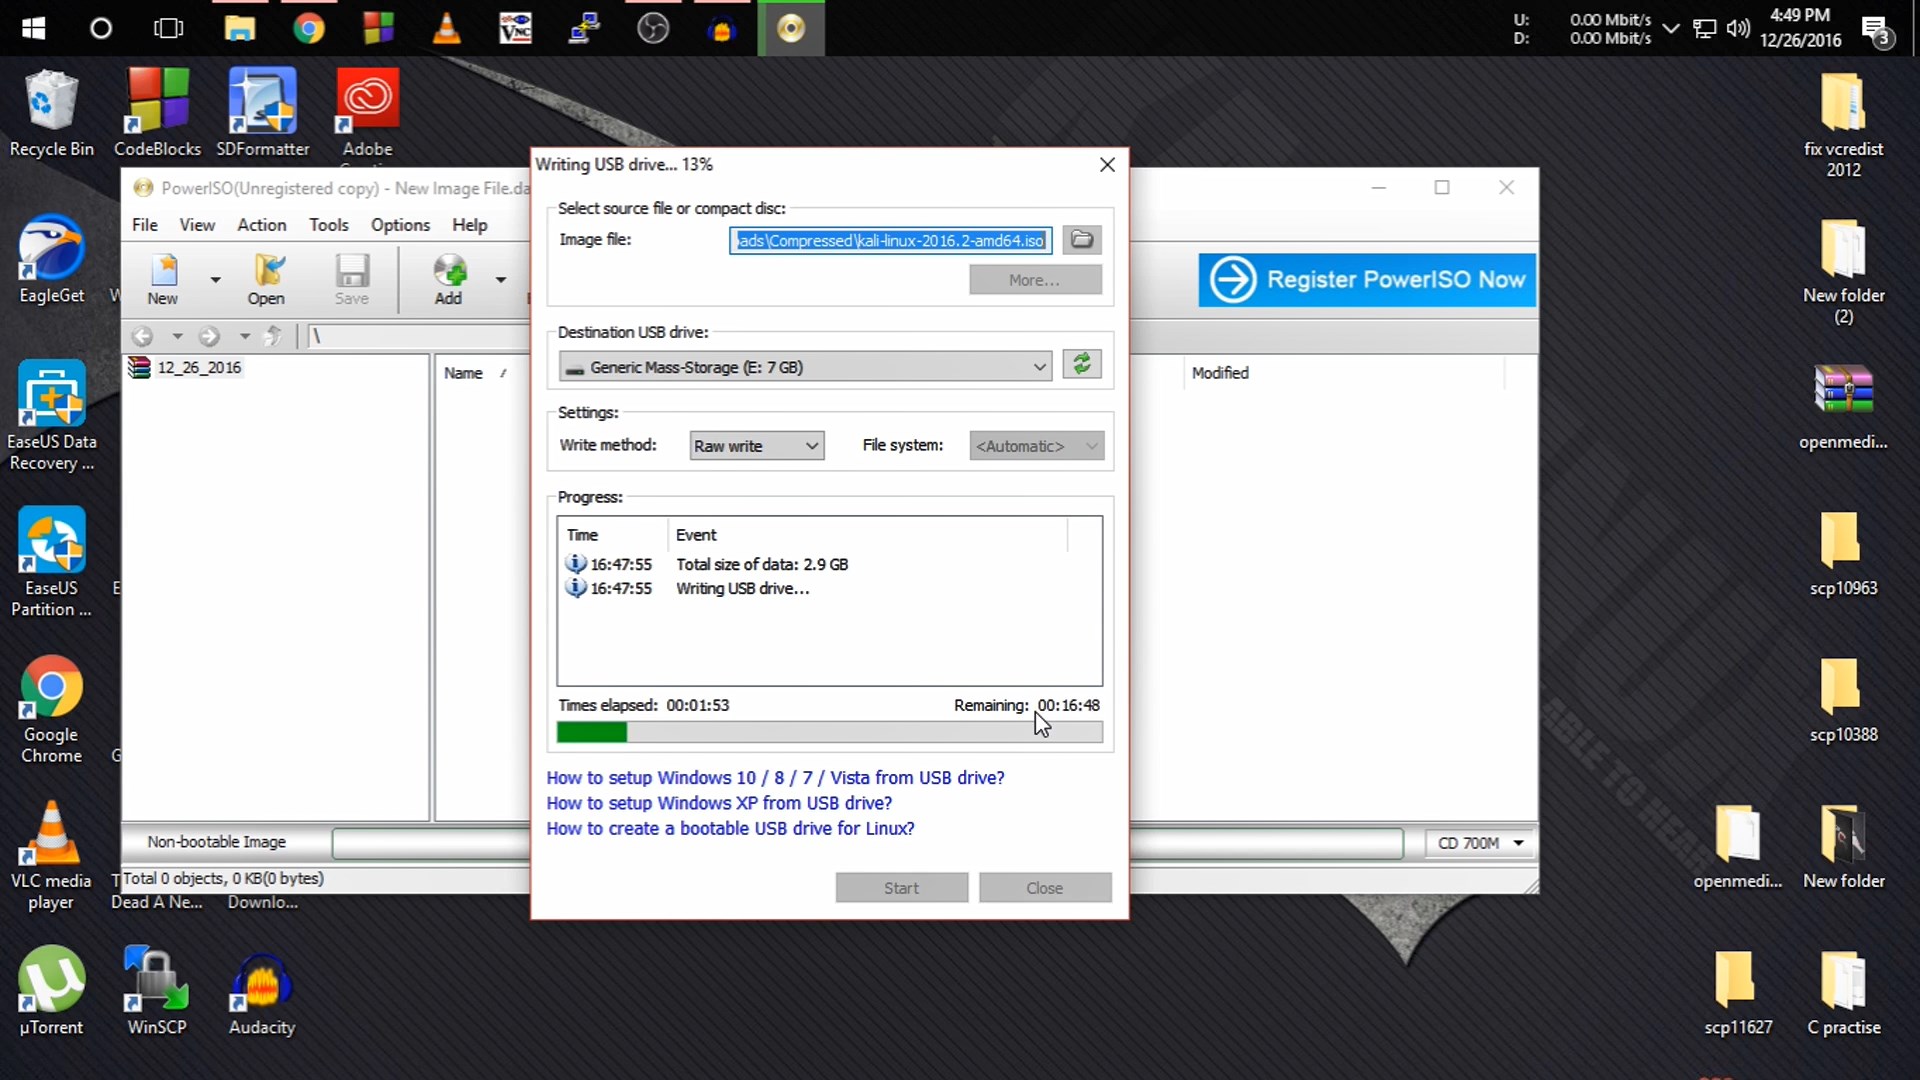Click the File menu in PowerISO
Image resolution: width=1920 pixels, height=1080 pixels.
click(x=145, y=224)
